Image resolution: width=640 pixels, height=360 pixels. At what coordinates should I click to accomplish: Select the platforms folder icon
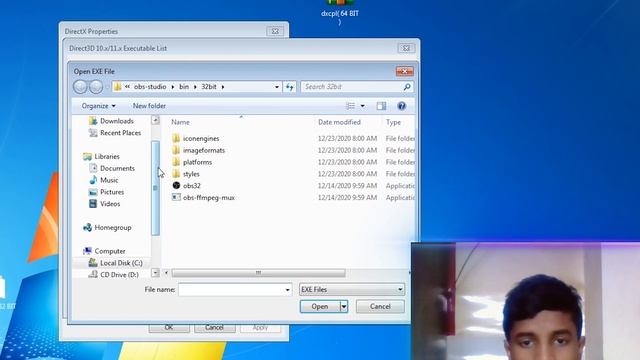[x=176, y=162]
